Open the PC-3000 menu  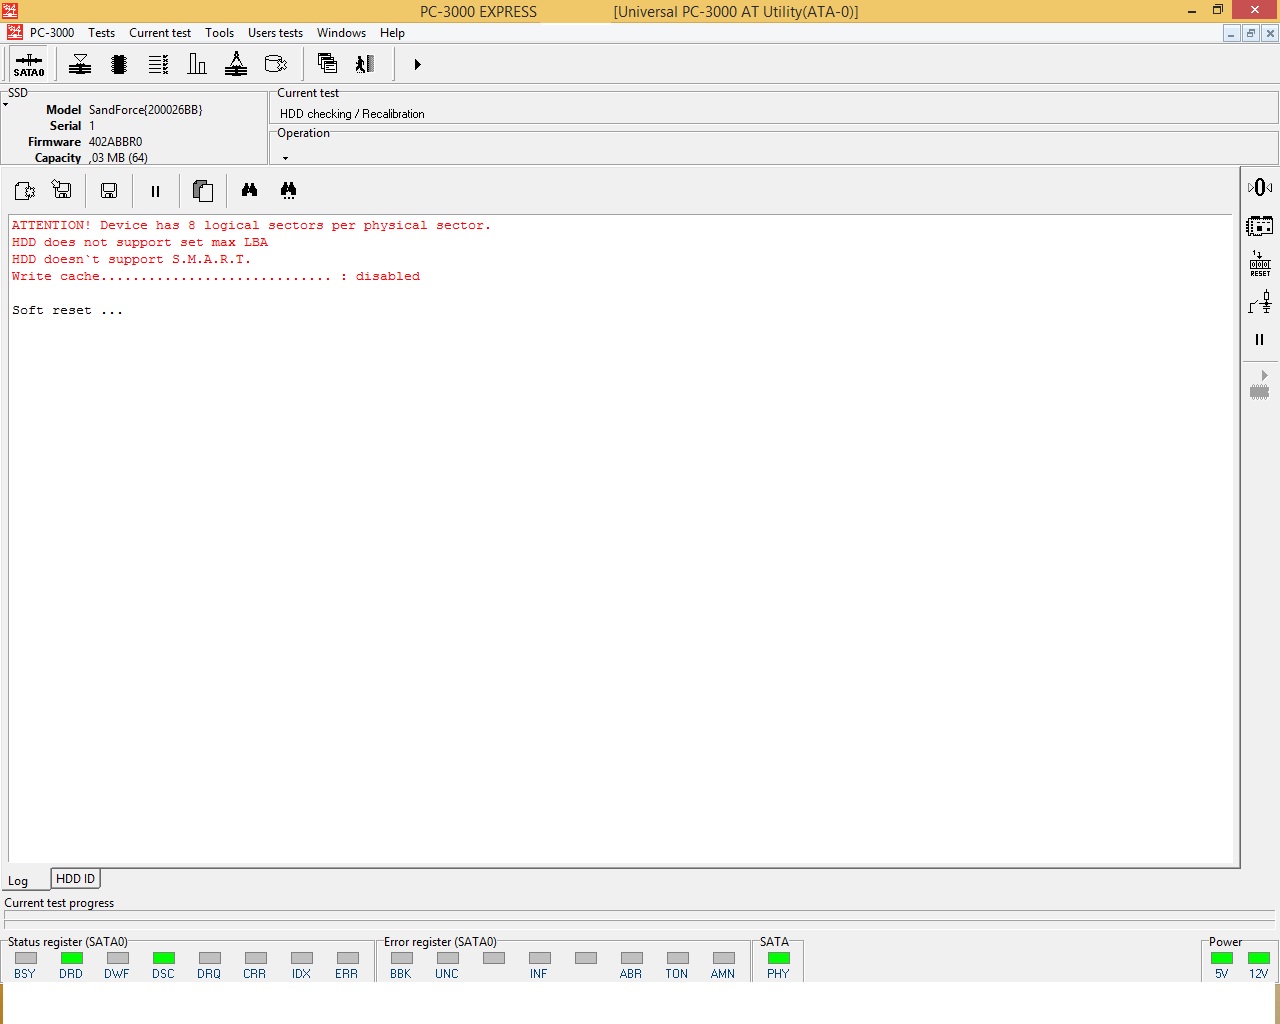pyautogui.click(x=52, y=33)
